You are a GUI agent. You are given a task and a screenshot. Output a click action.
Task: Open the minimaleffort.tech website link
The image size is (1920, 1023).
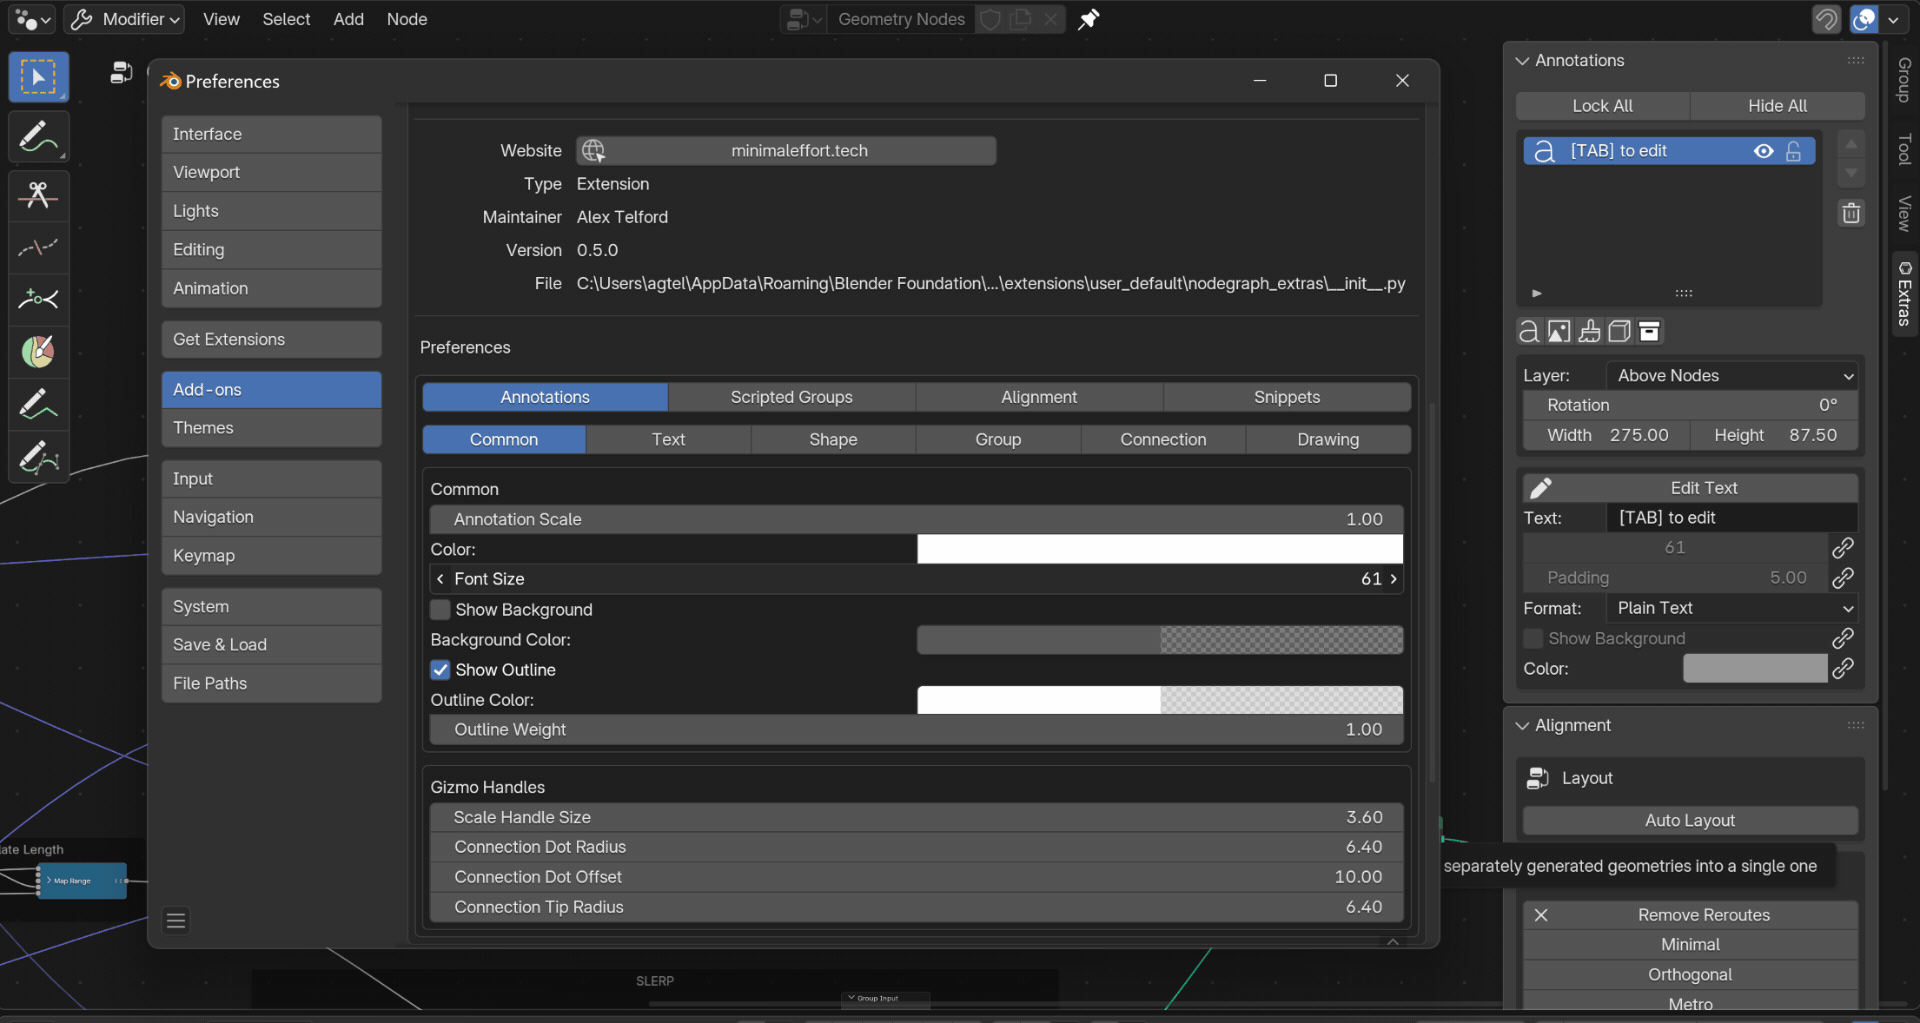786,150
